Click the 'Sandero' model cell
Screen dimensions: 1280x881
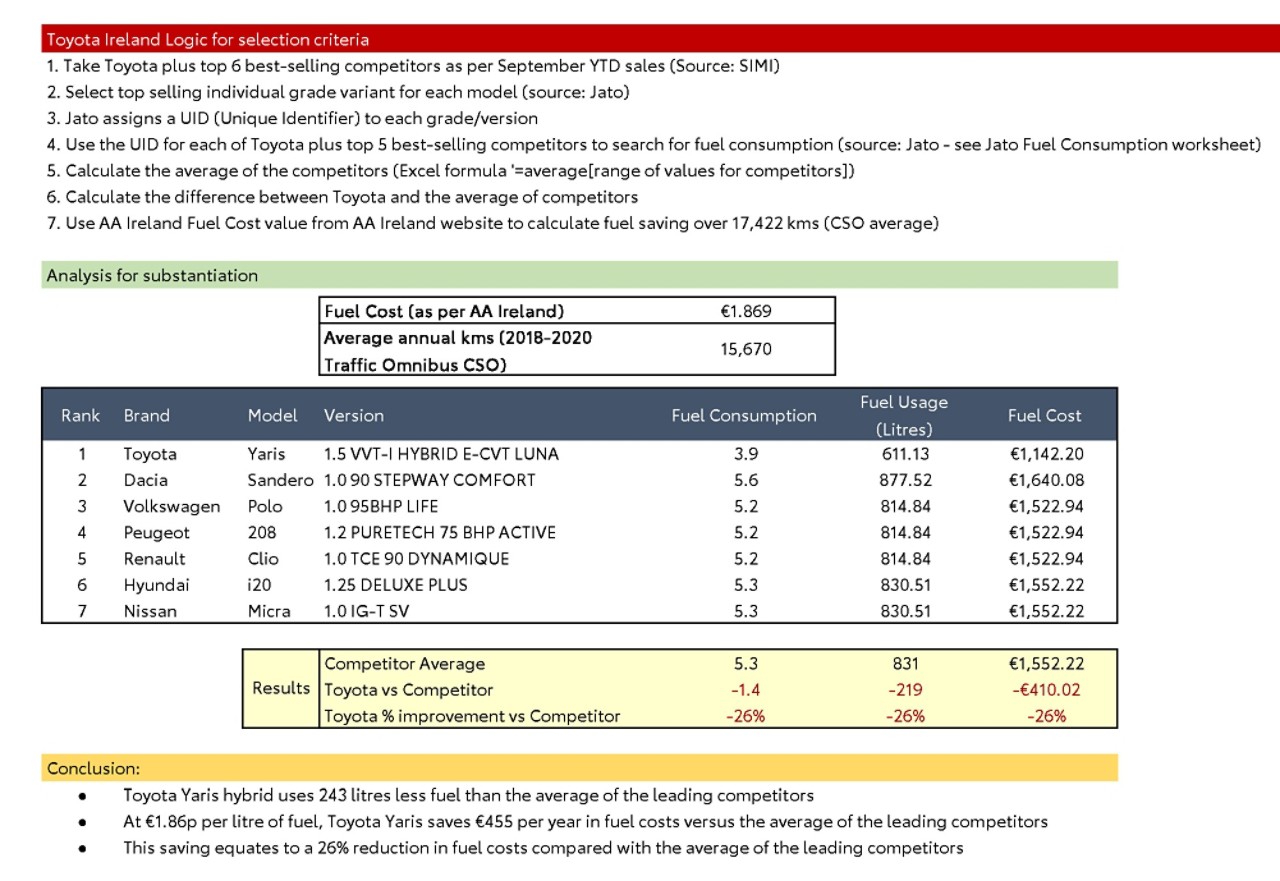(280, 480)
